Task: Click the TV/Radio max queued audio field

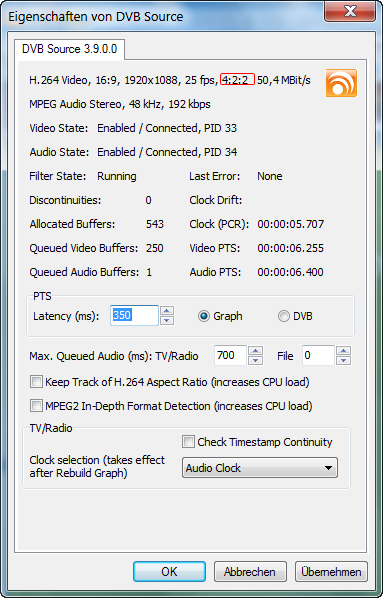Action: [x=230, y=355]
